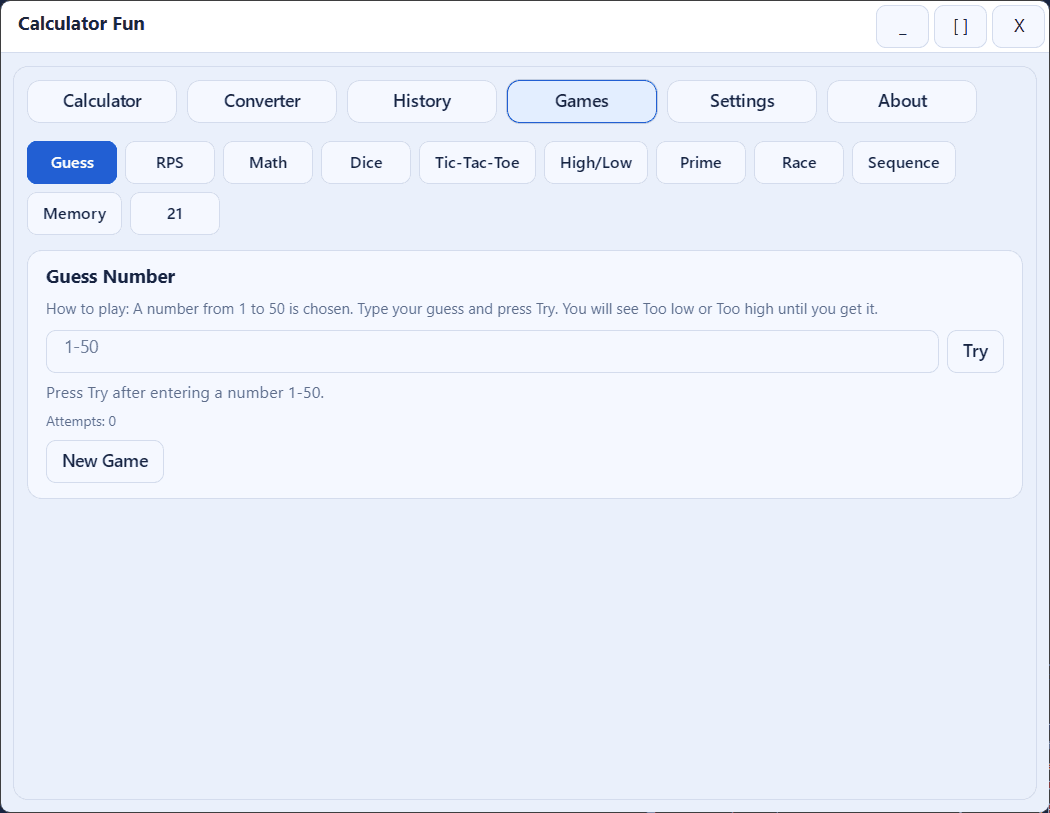
Task: Select the High/Low game
Action: click(x=595, y=162)
